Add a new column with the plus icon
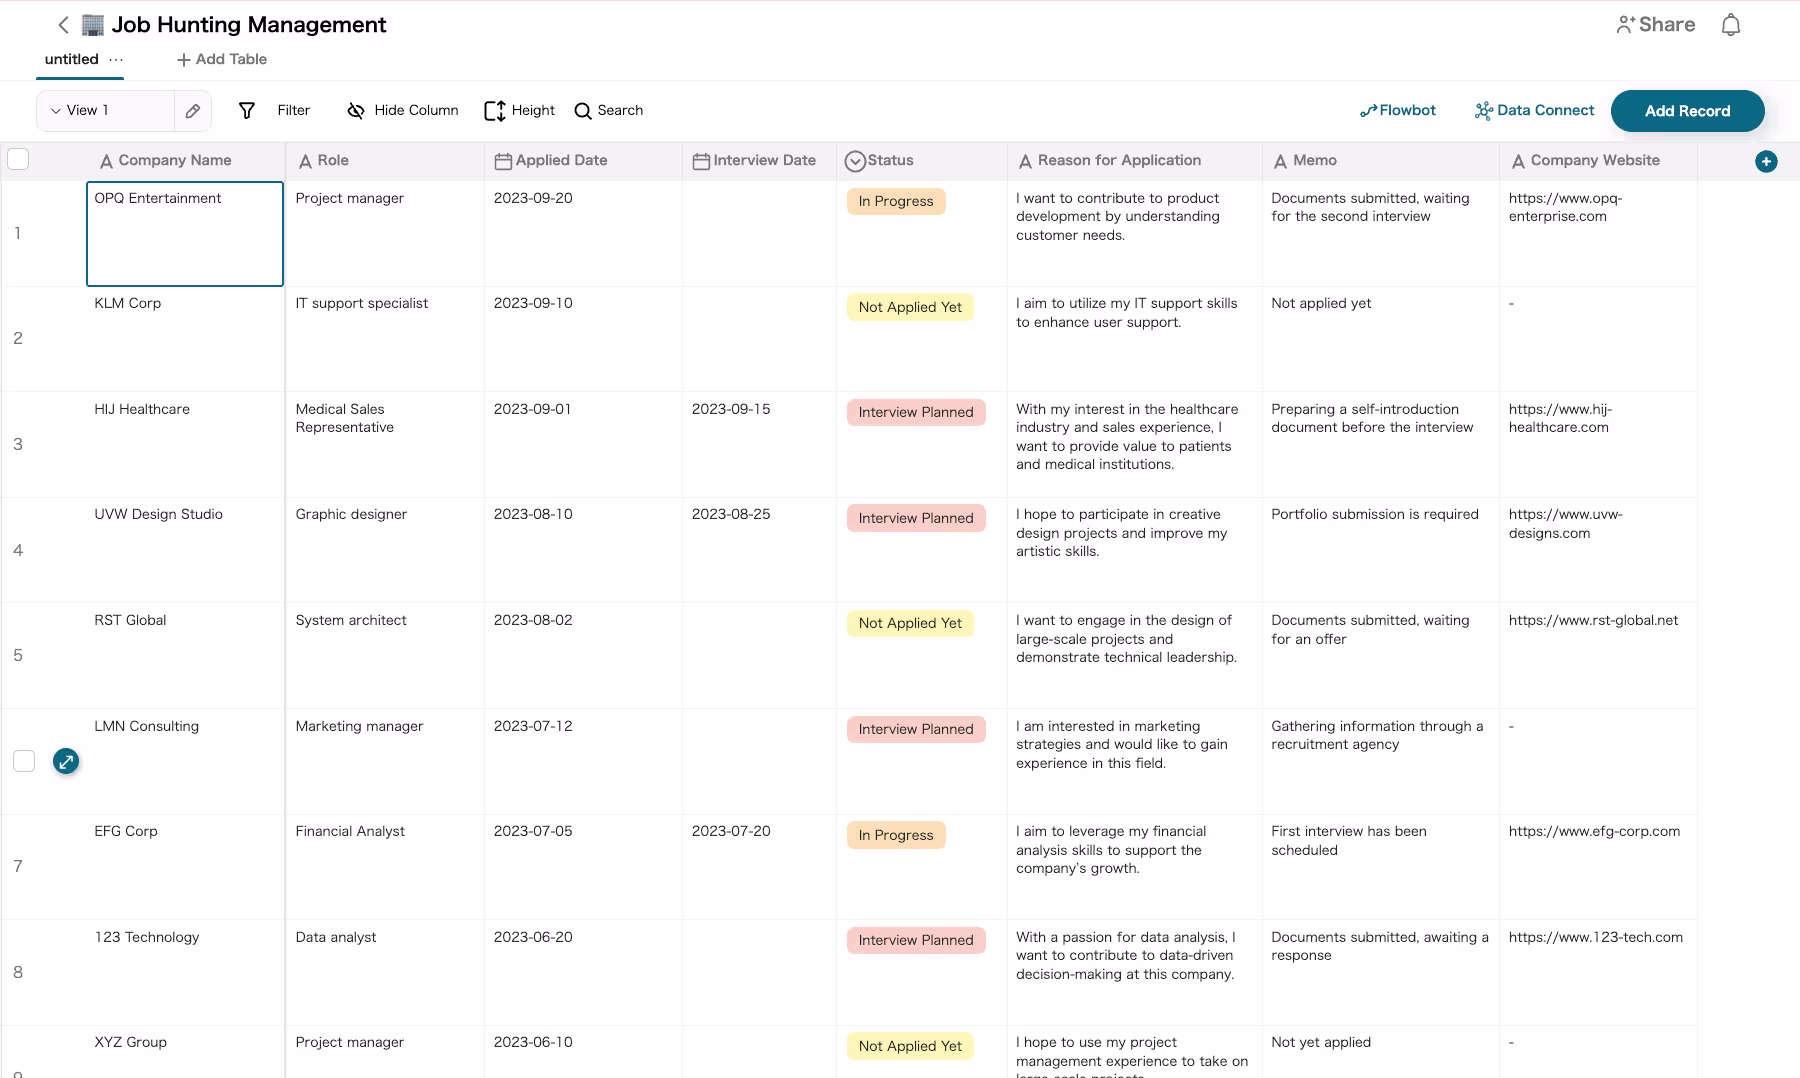The height and width of the screenshot is (1078, 1800). point(1768,161)
